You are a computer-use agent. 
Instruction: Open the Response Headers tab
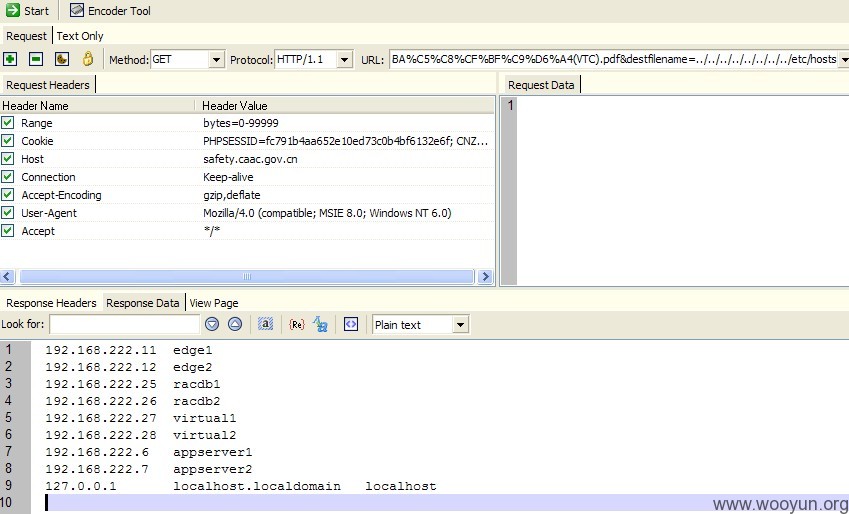click(x=51, y=303)
